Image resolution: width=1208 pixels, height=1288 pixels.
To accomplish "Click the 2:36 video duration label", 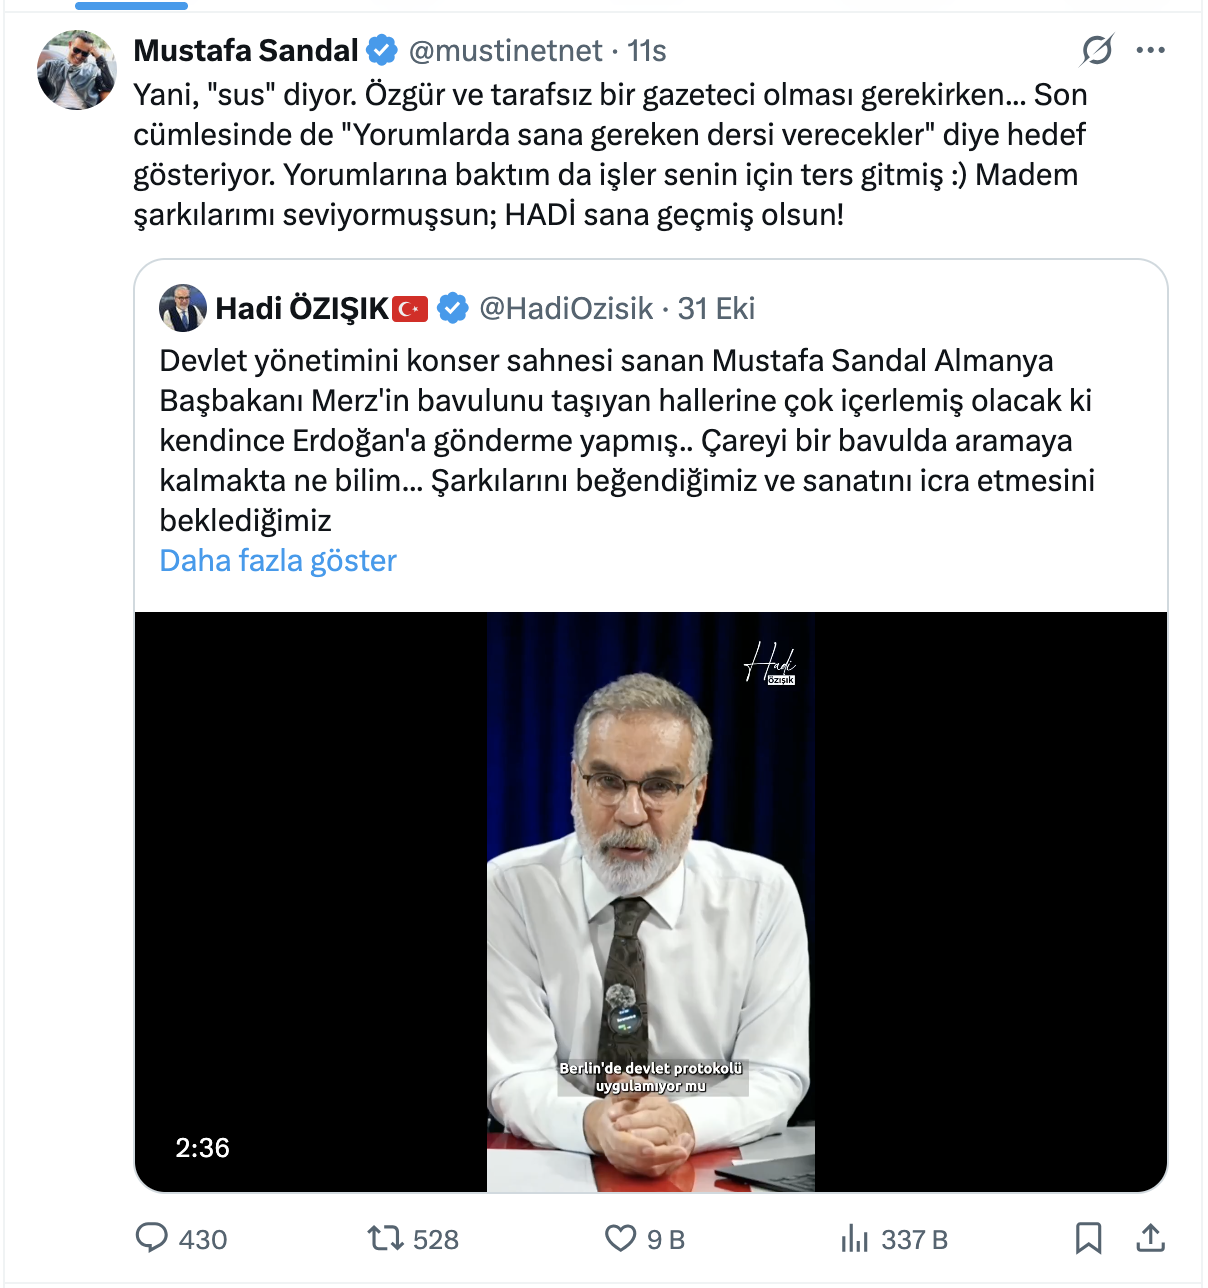I will (203, 1147).
